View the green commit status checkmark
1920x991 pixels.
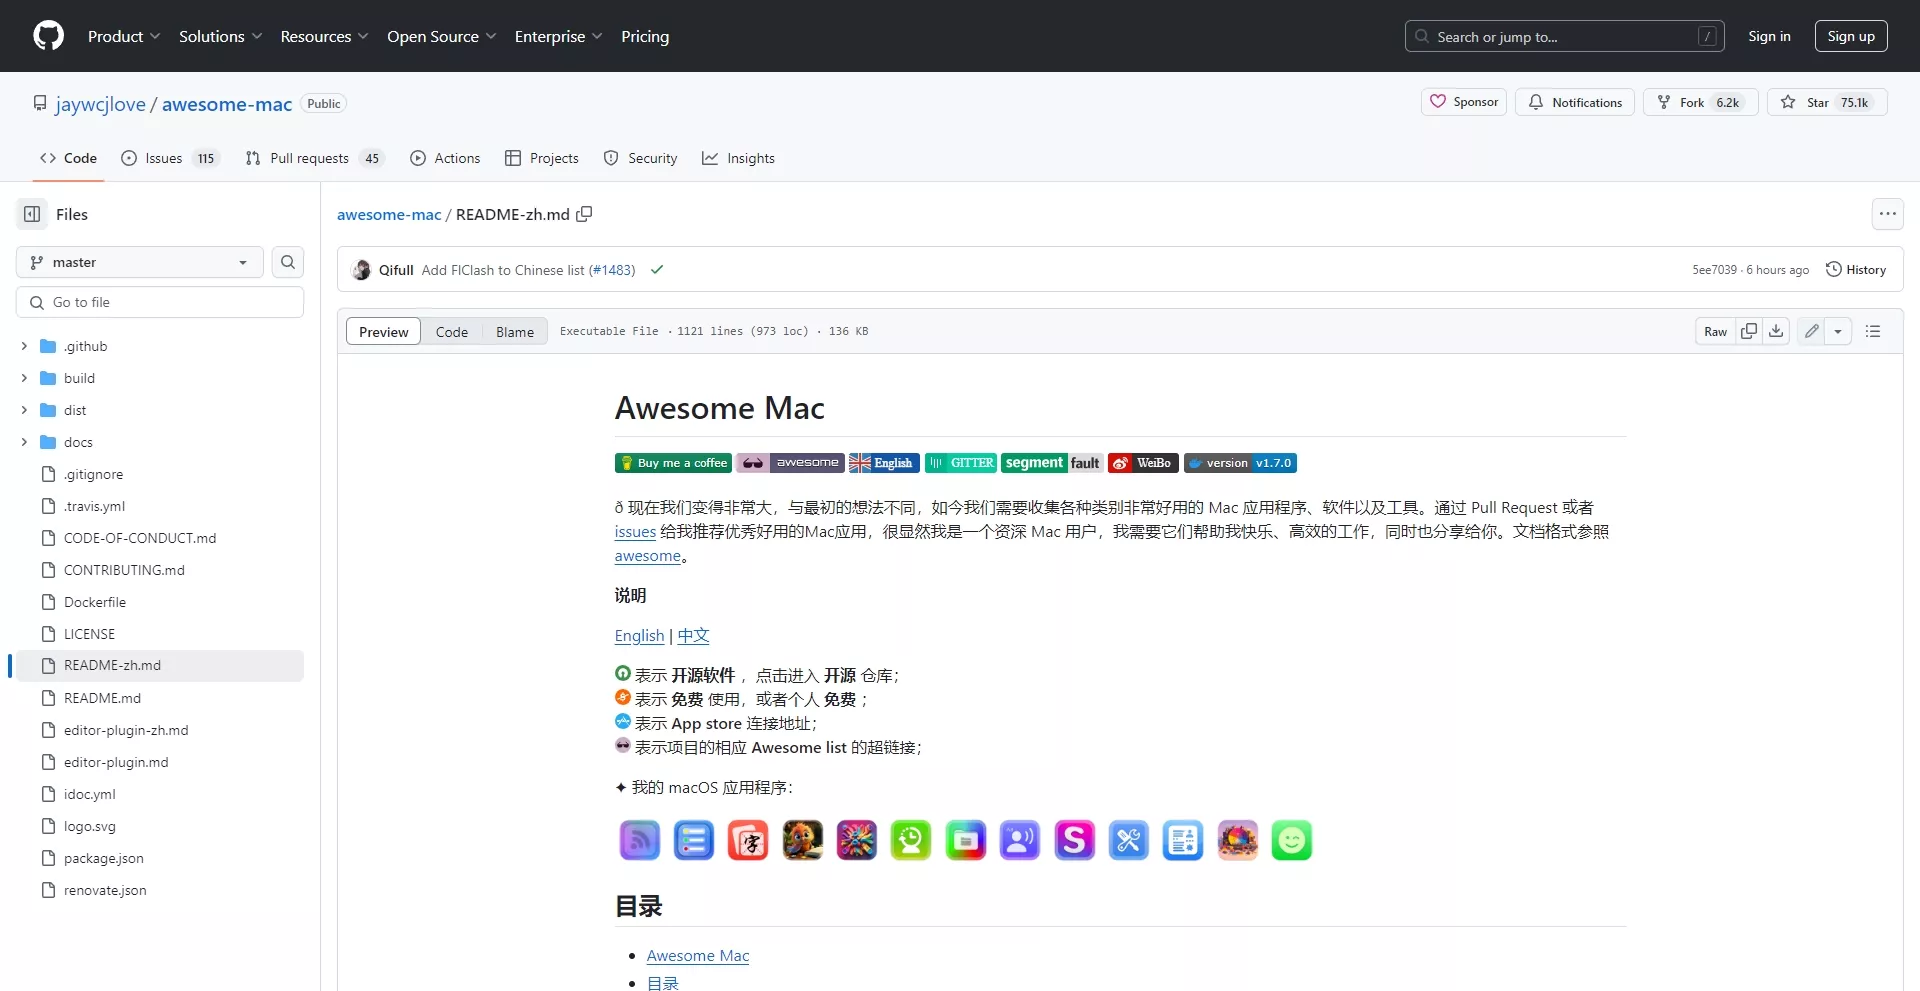[657, 270]
